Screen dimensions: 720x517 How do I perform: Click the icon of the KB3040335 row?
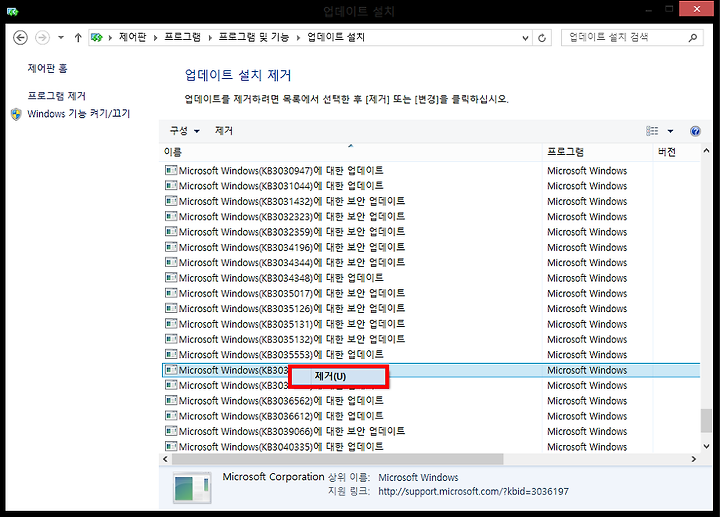(171, 446)
